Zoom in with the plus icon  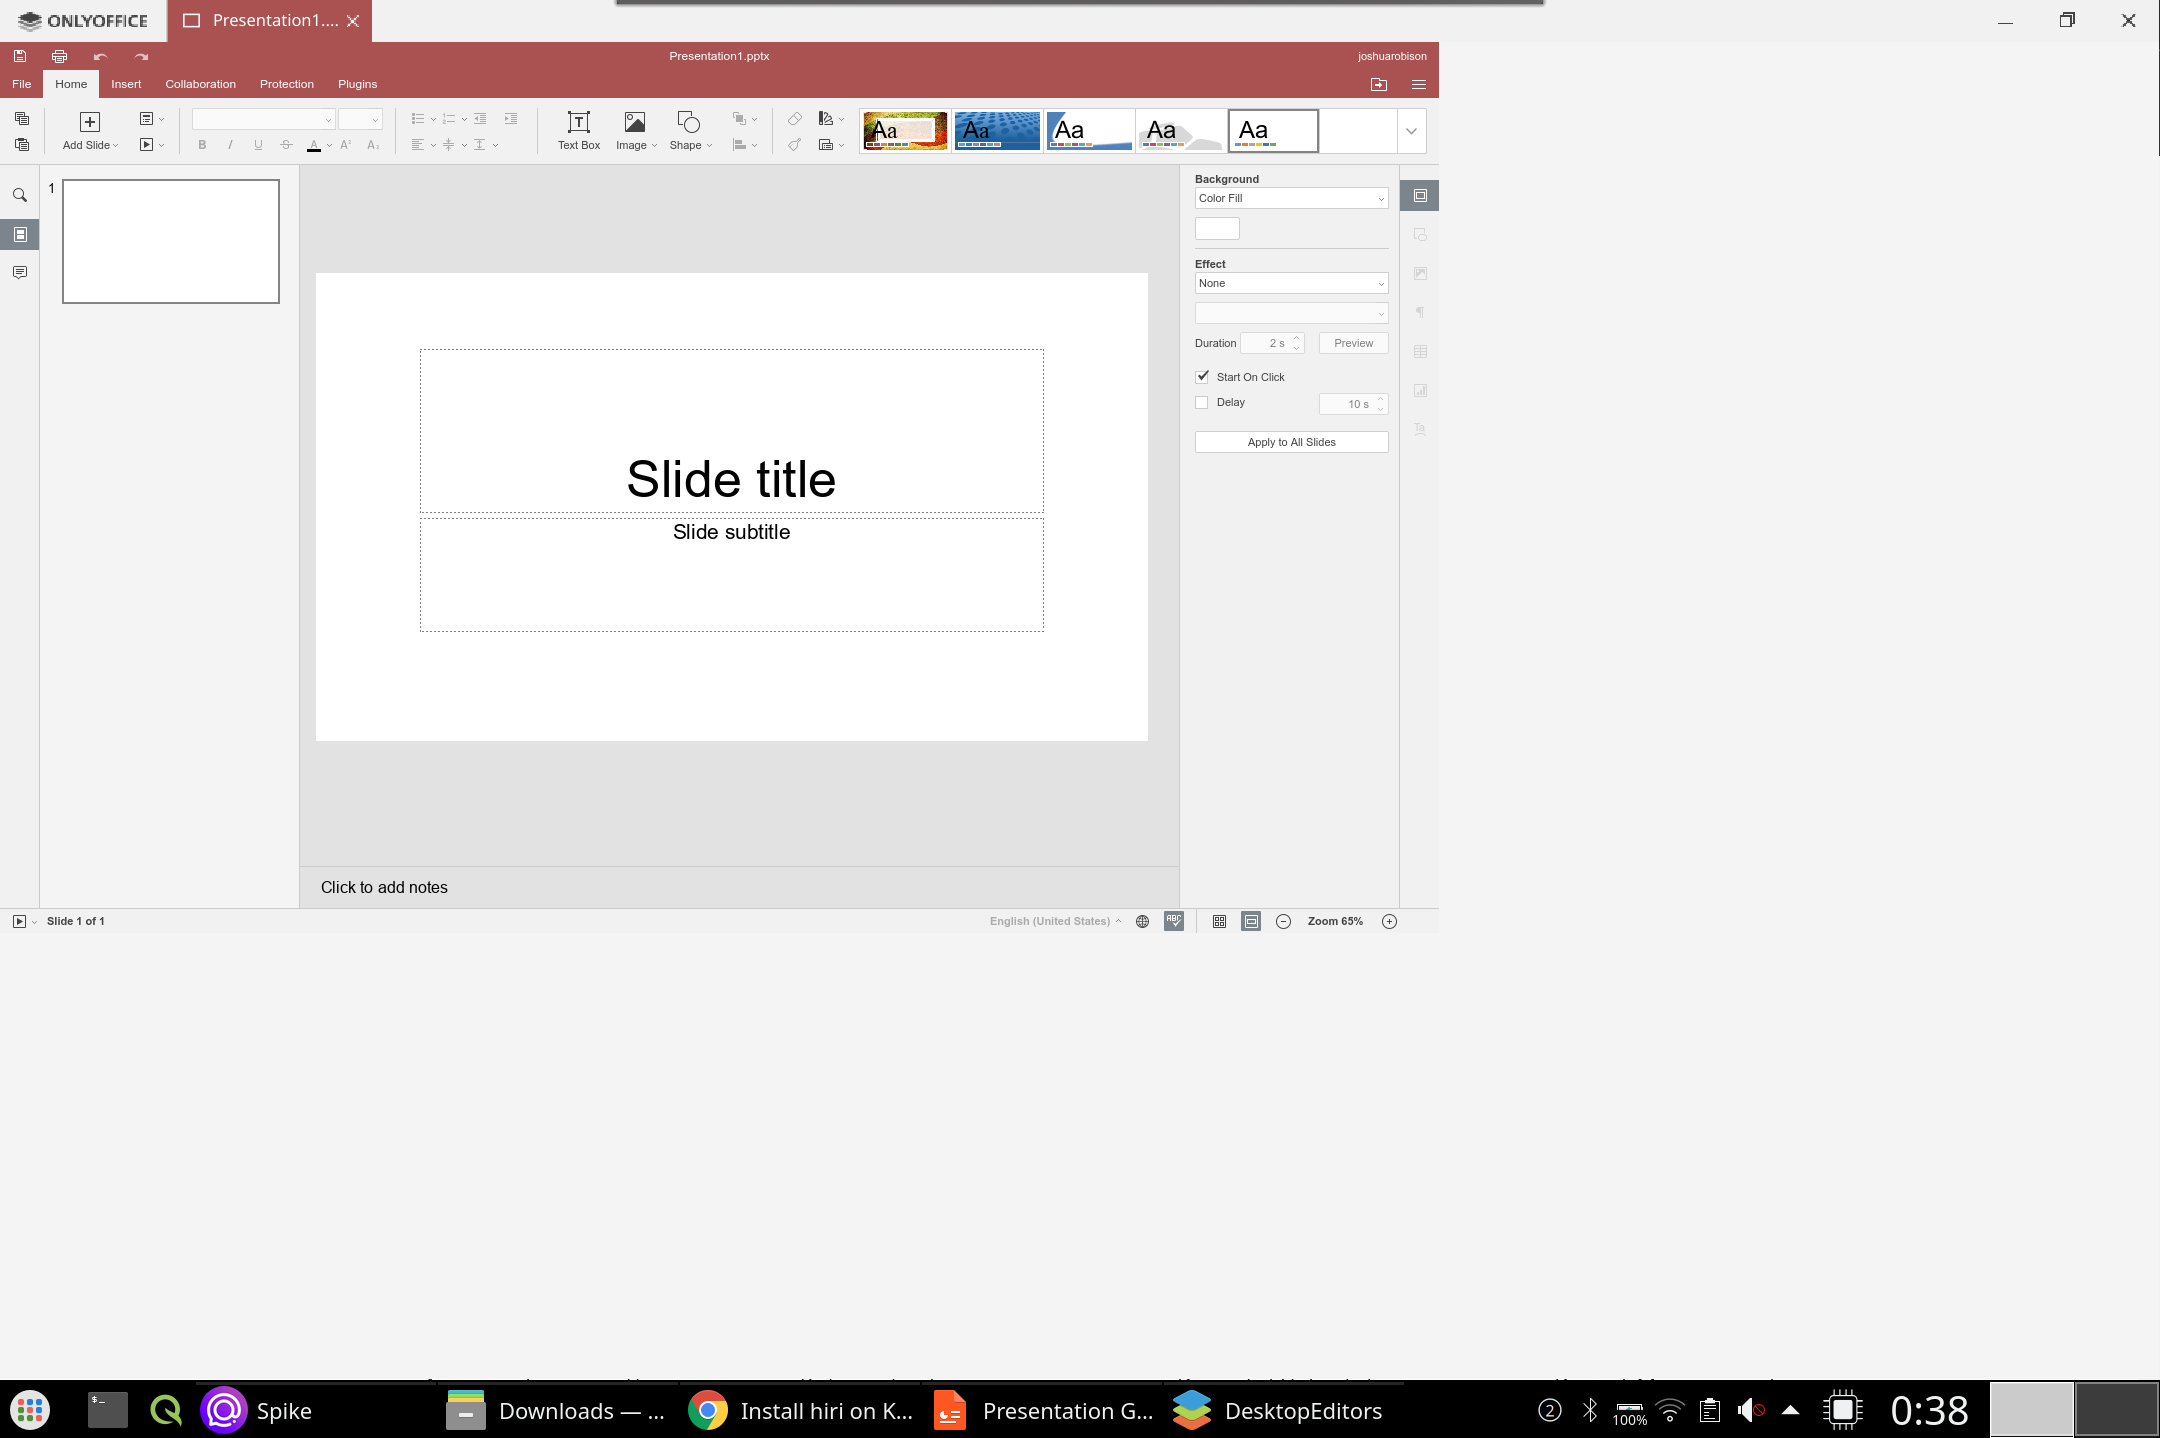pos(1389,921)
